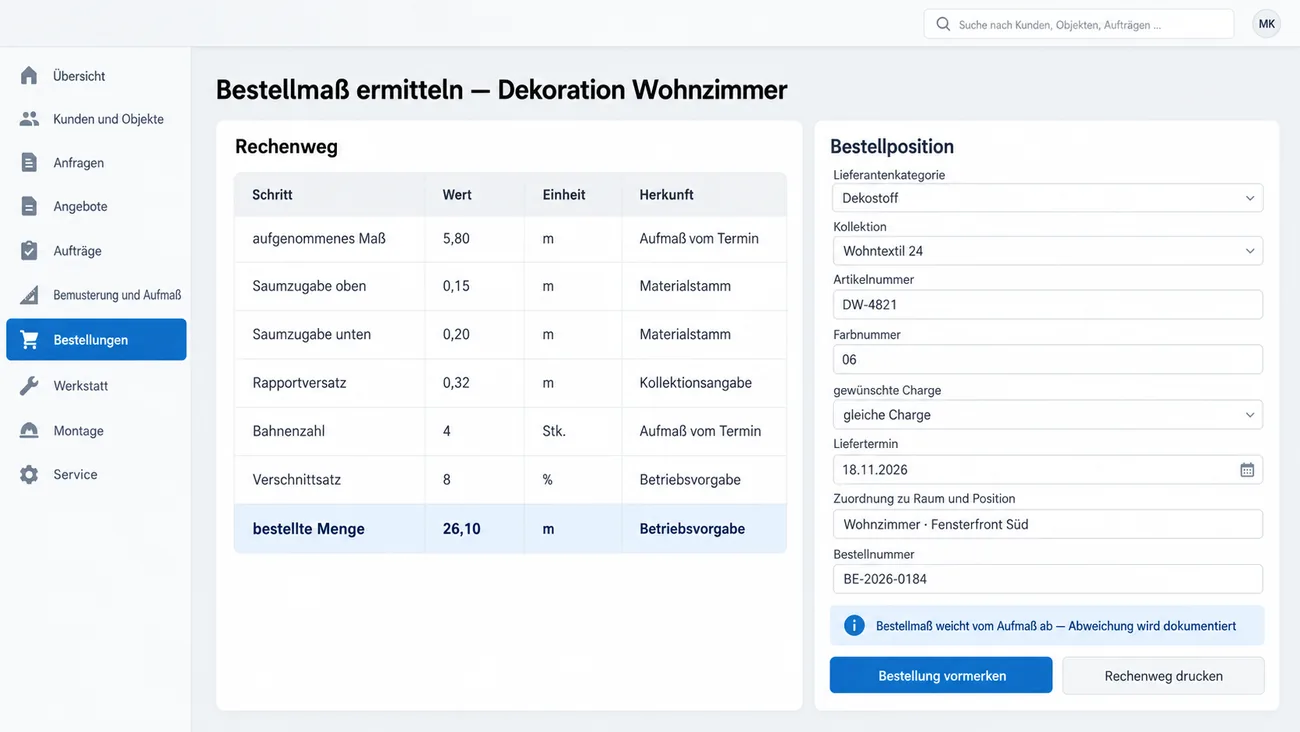Click the % unit cell
Image resolution: width=1300 pixels, height=732 pixels.
(x=548, y=480)
